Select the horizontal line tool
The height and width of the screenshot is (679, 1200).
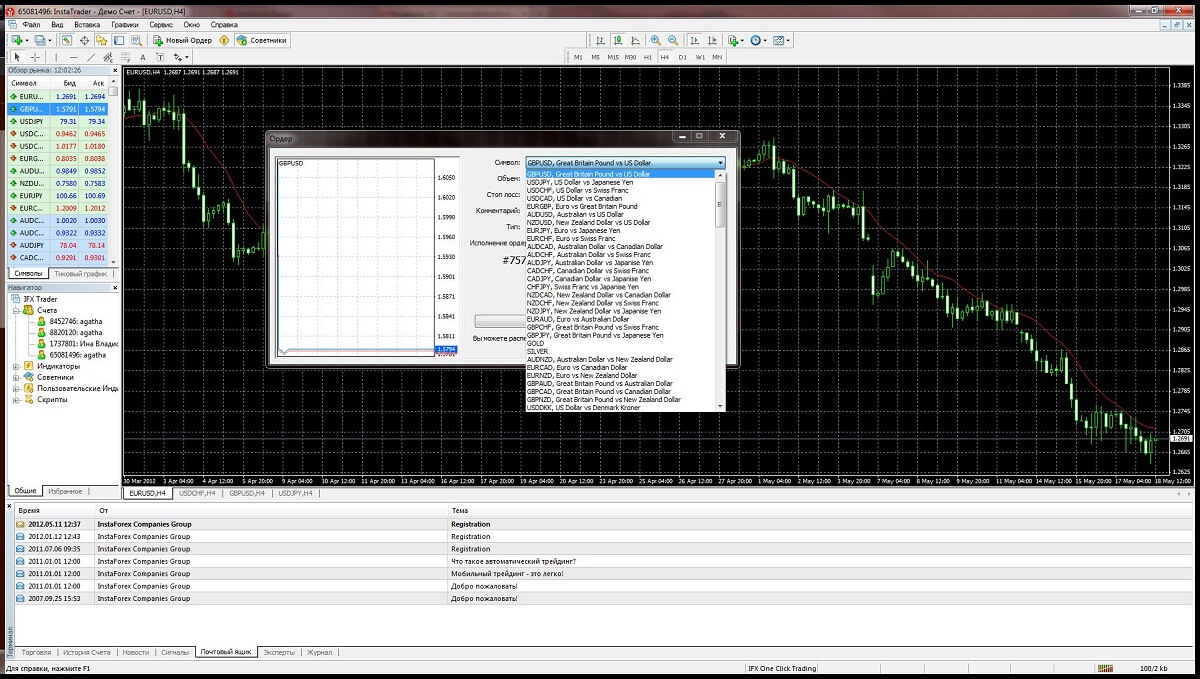73,57
